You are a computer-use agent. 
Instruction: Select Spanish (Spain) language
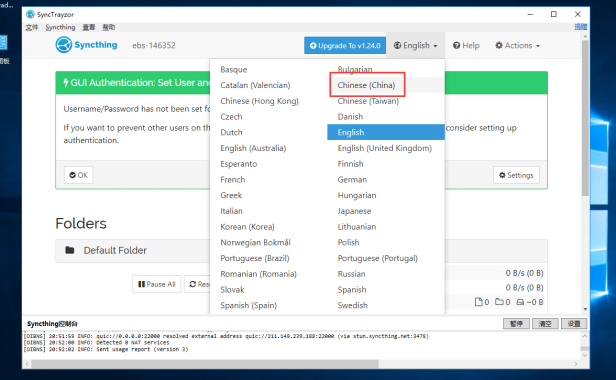[248, 305]
